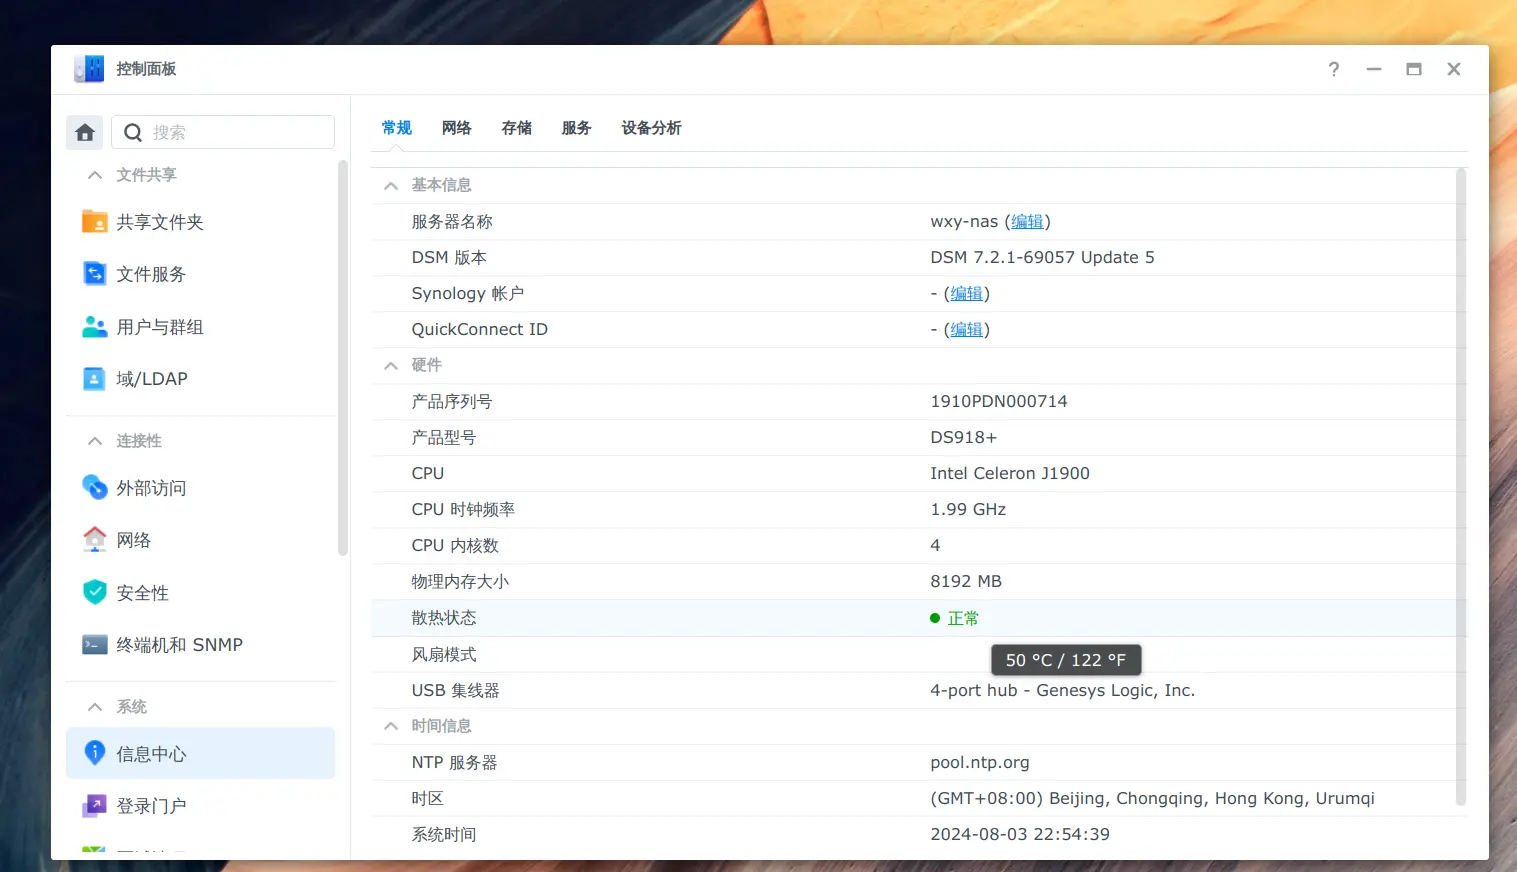Open Terminal & SNMP (终端机和 SNMP) icon
This screenshot has width=1517, height=872.
(x=94, y=645)
